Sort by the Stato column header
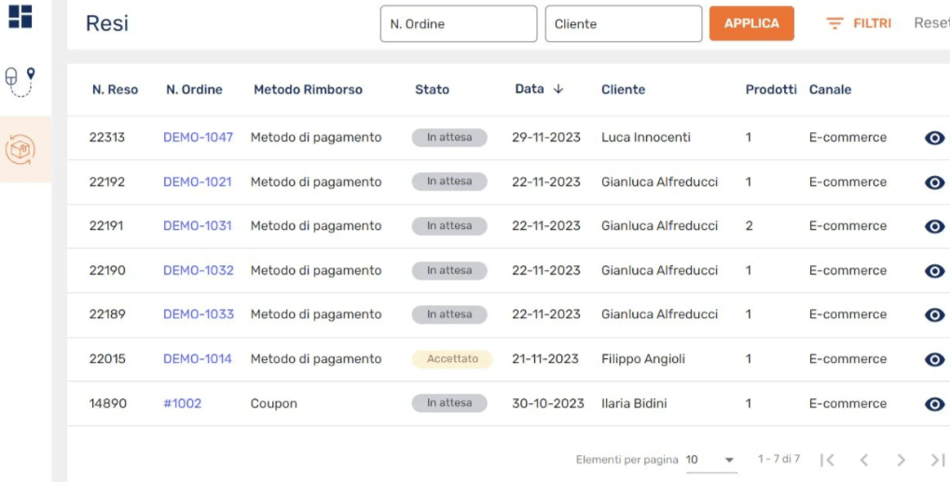 tap(432, 89)
